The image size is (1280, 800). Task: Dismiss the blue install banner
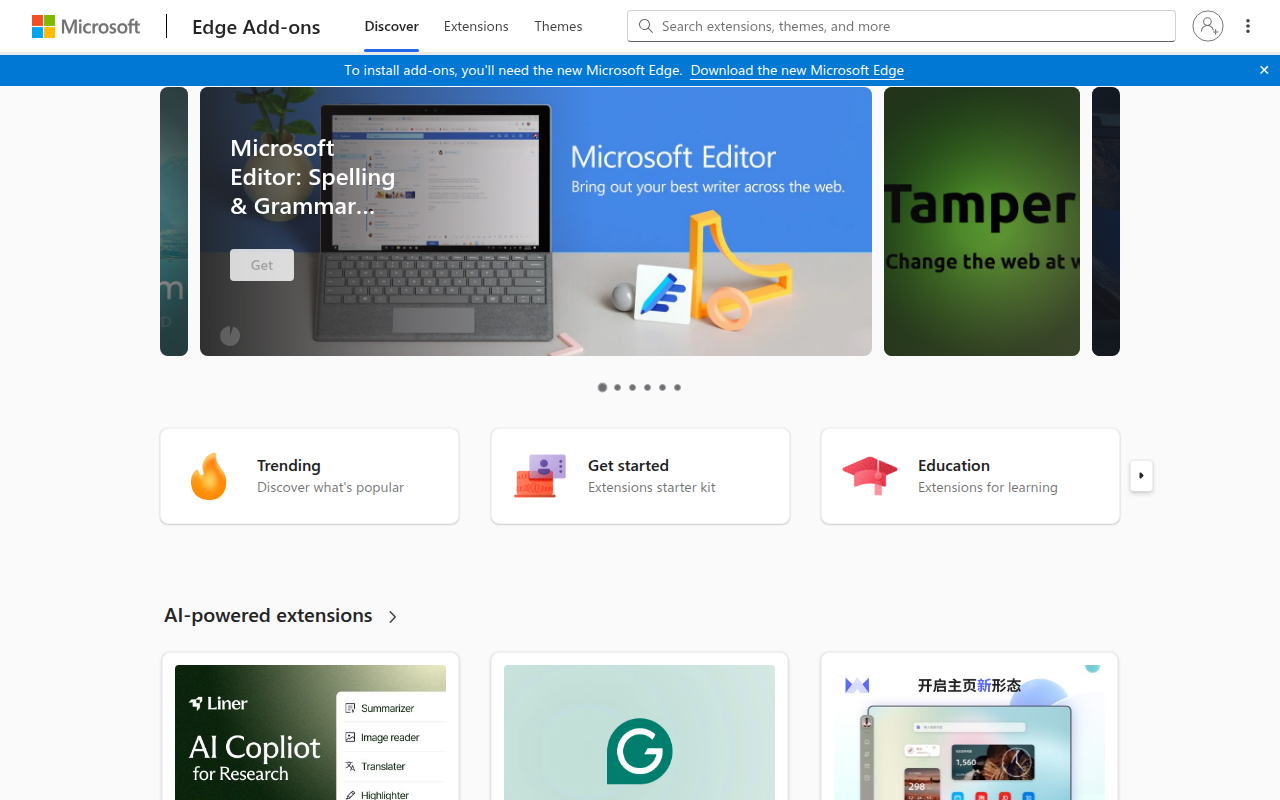coord(1264,70)
